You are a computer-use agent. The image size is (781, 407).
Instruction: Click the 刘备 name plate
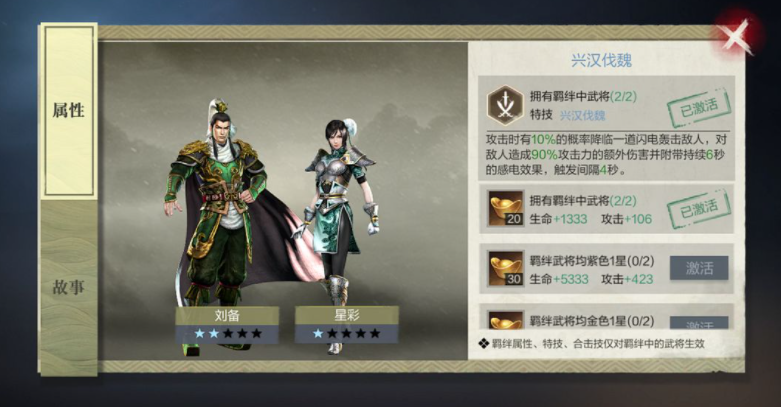pyautogui.click(x=227, y=316)
